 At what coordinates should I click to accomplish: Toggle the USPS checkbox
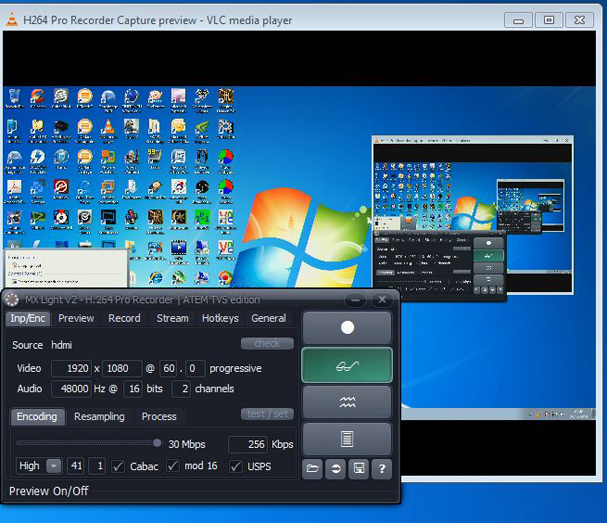point(236,466)
